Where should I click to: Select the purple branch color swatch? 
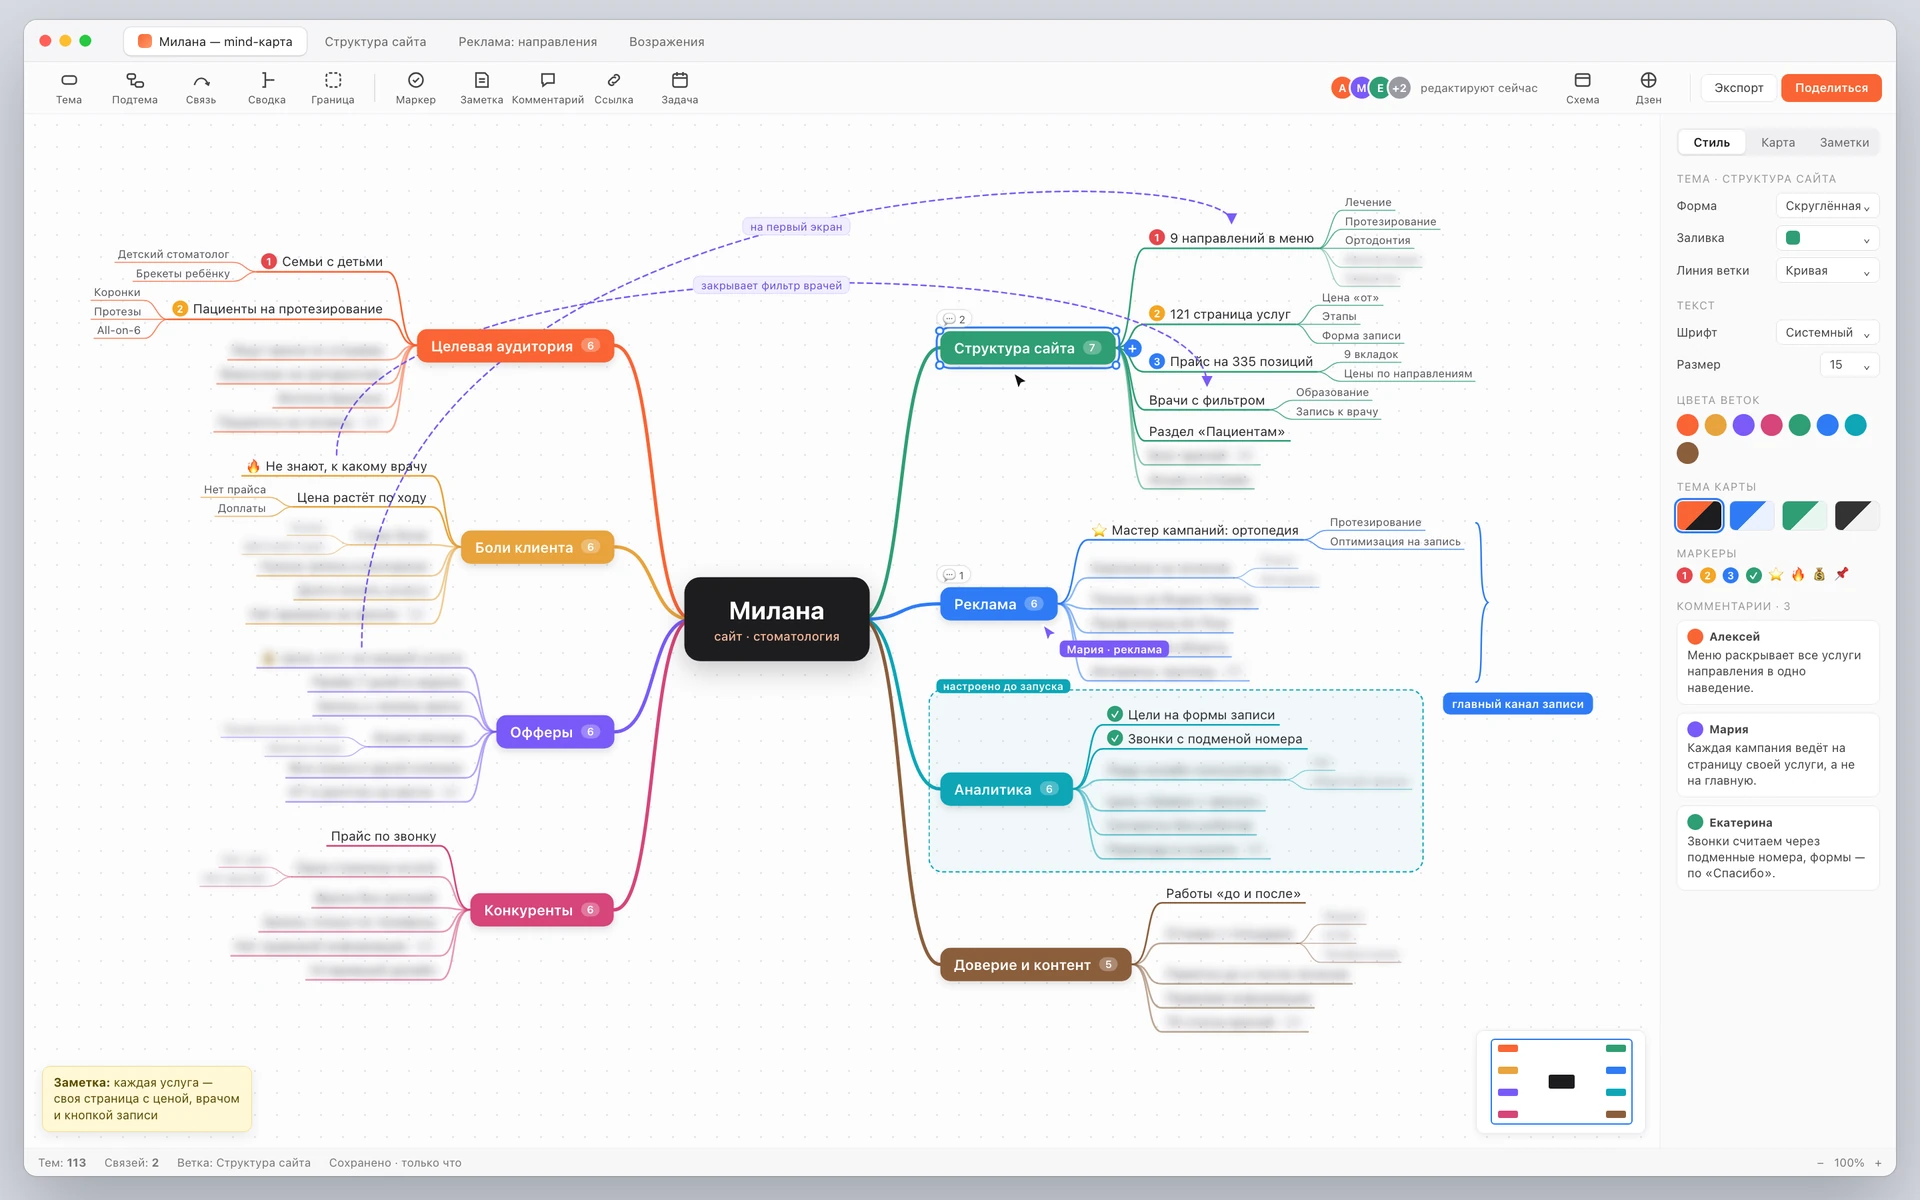click(x=1743, y=425)
